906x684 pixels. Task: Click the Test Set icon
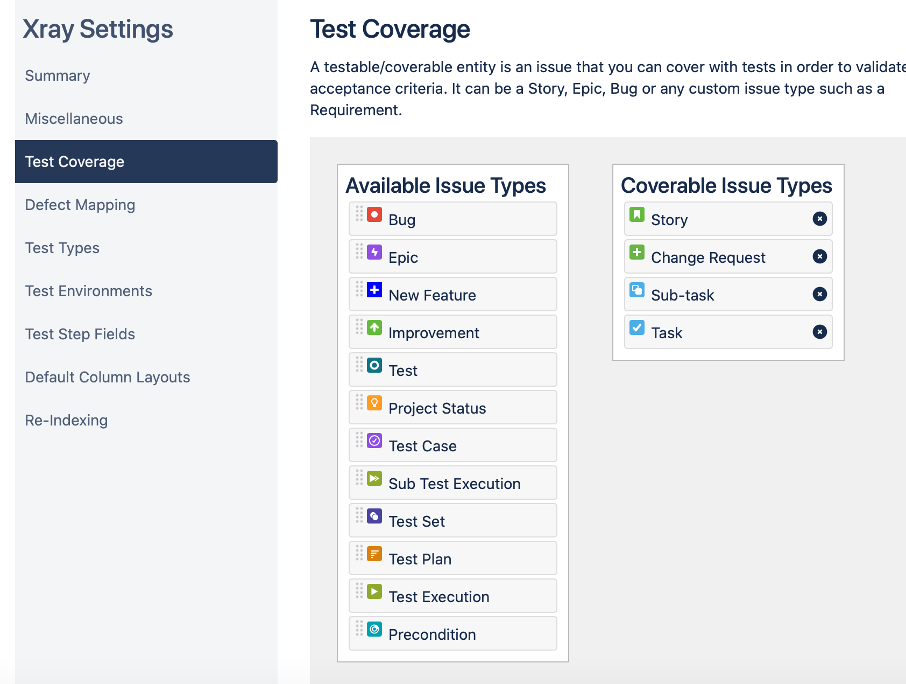(374, 516)
